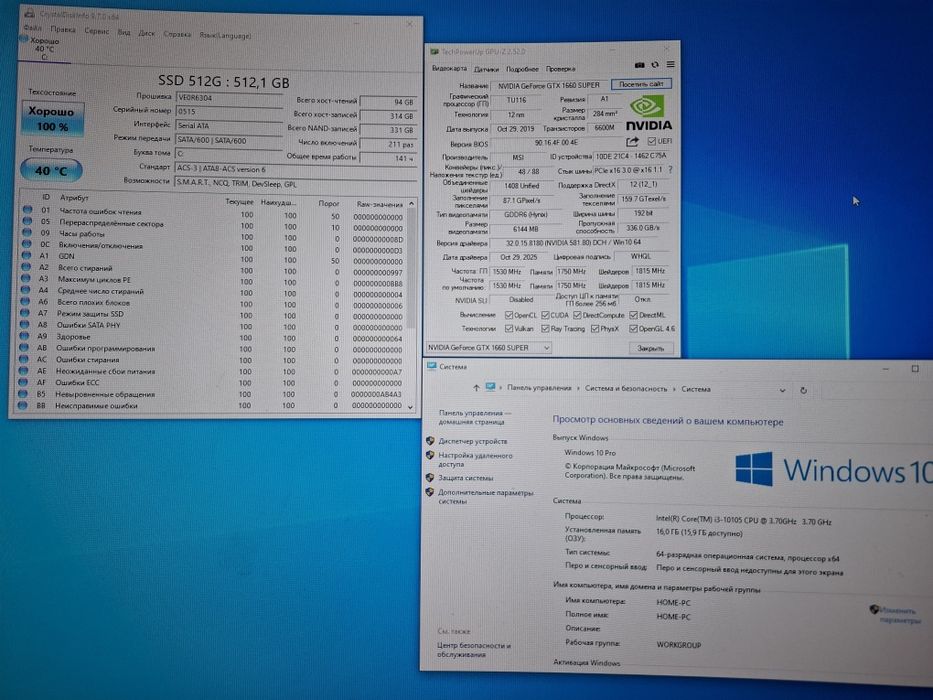The image size is (933, 700).
Task: Open the Защита системы link
Action: [x=465, y=477]
